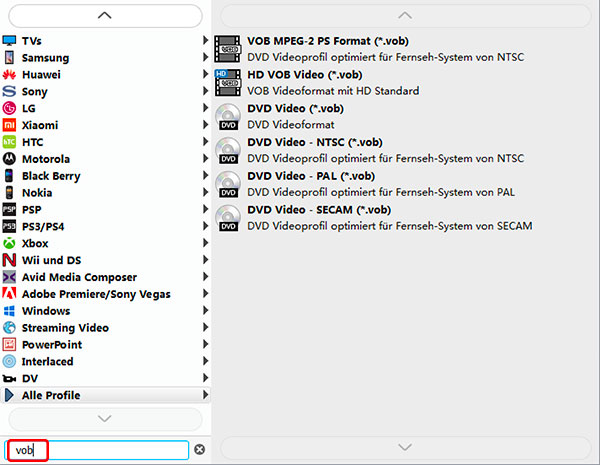Screen dimensions: 600x465
Task: Click the Alle Profile play icon
Action: (9, 395)
